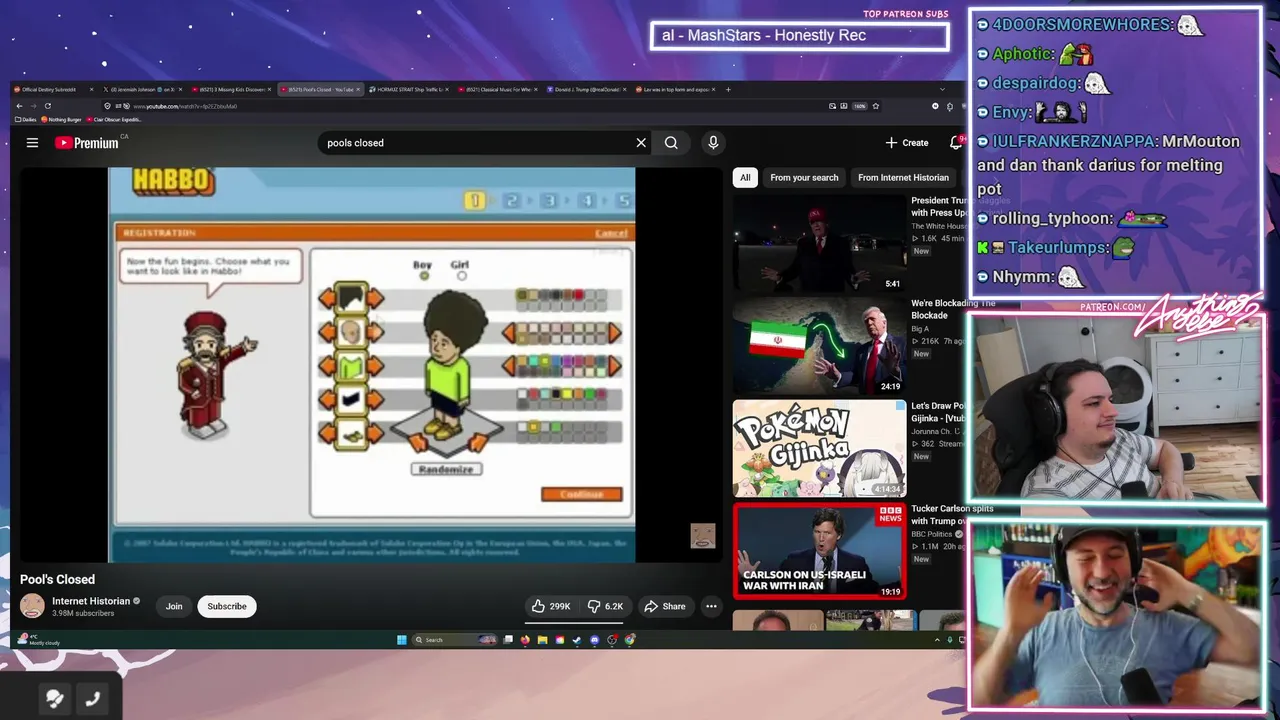Switch to 'Classical Music' browser tab

[x=498, y=89]
